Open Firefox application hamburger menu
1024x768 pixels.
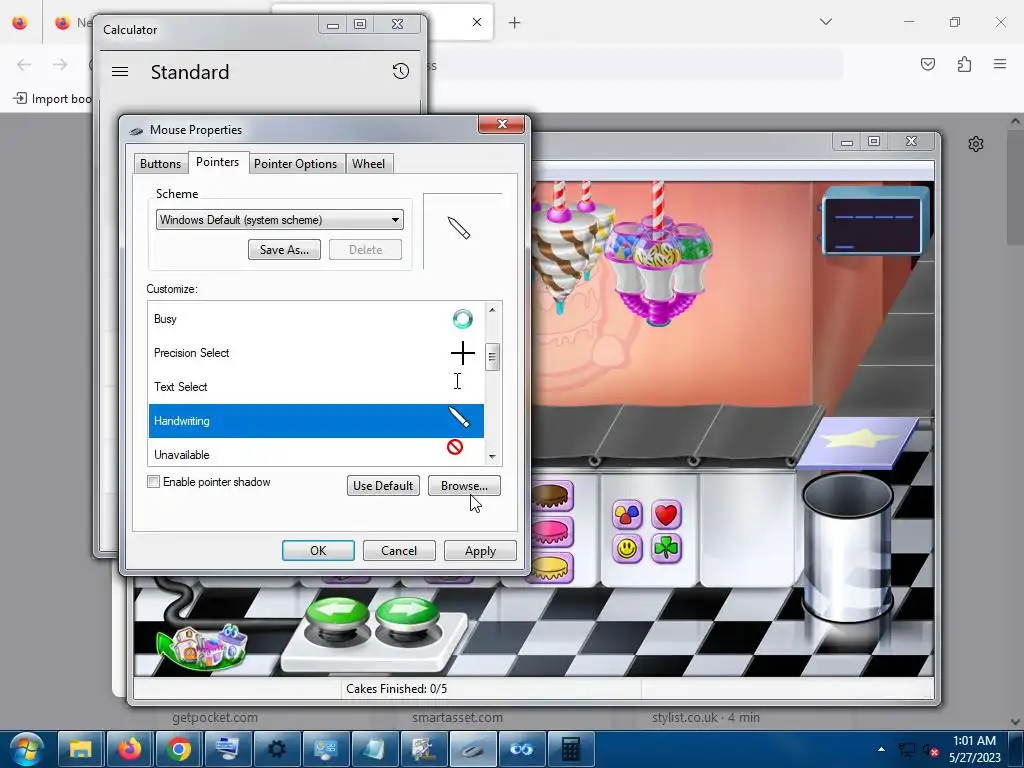[x=1000, y=64]
